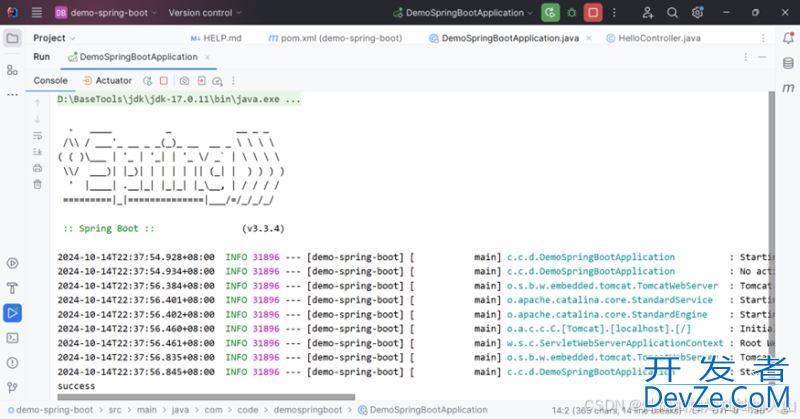Click the magnifier icon in the console toolbar

point(217,81)
